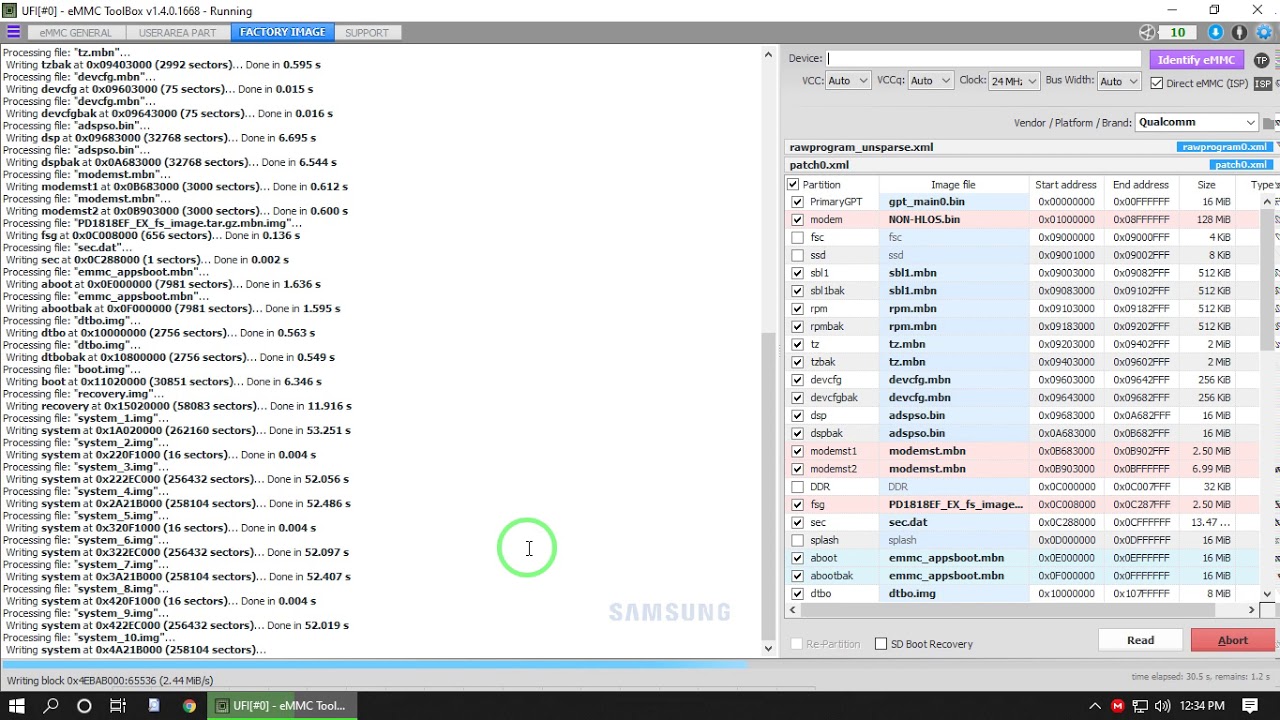1280x720 pixels.
Task: Open Task View on the taskbar
Action: (x=117, y=706)
